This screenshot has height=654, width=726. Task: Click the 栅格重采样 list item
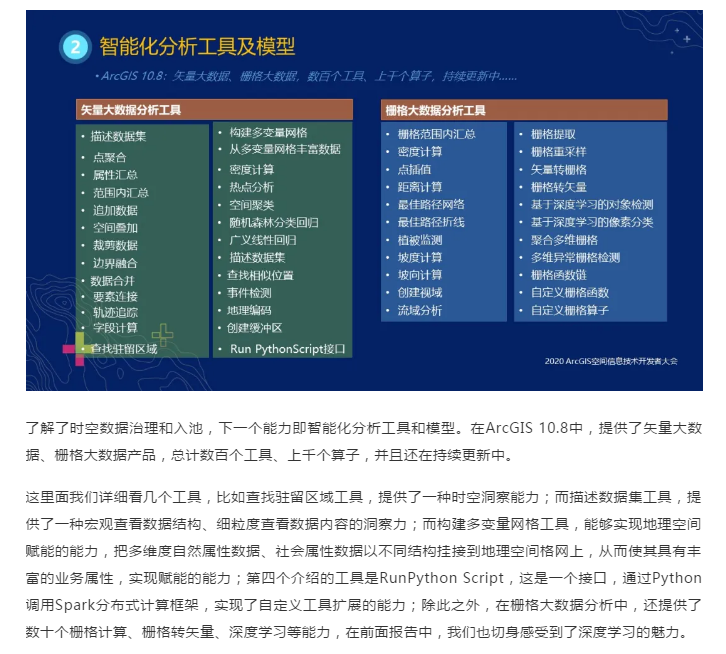558,152
